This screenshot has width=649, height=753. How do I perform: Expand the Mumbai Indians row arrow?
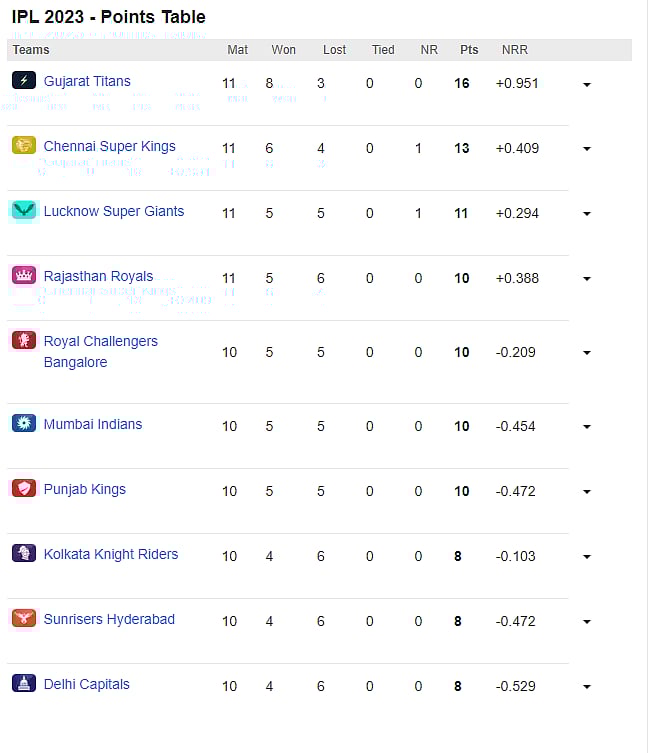pos(587,428)
